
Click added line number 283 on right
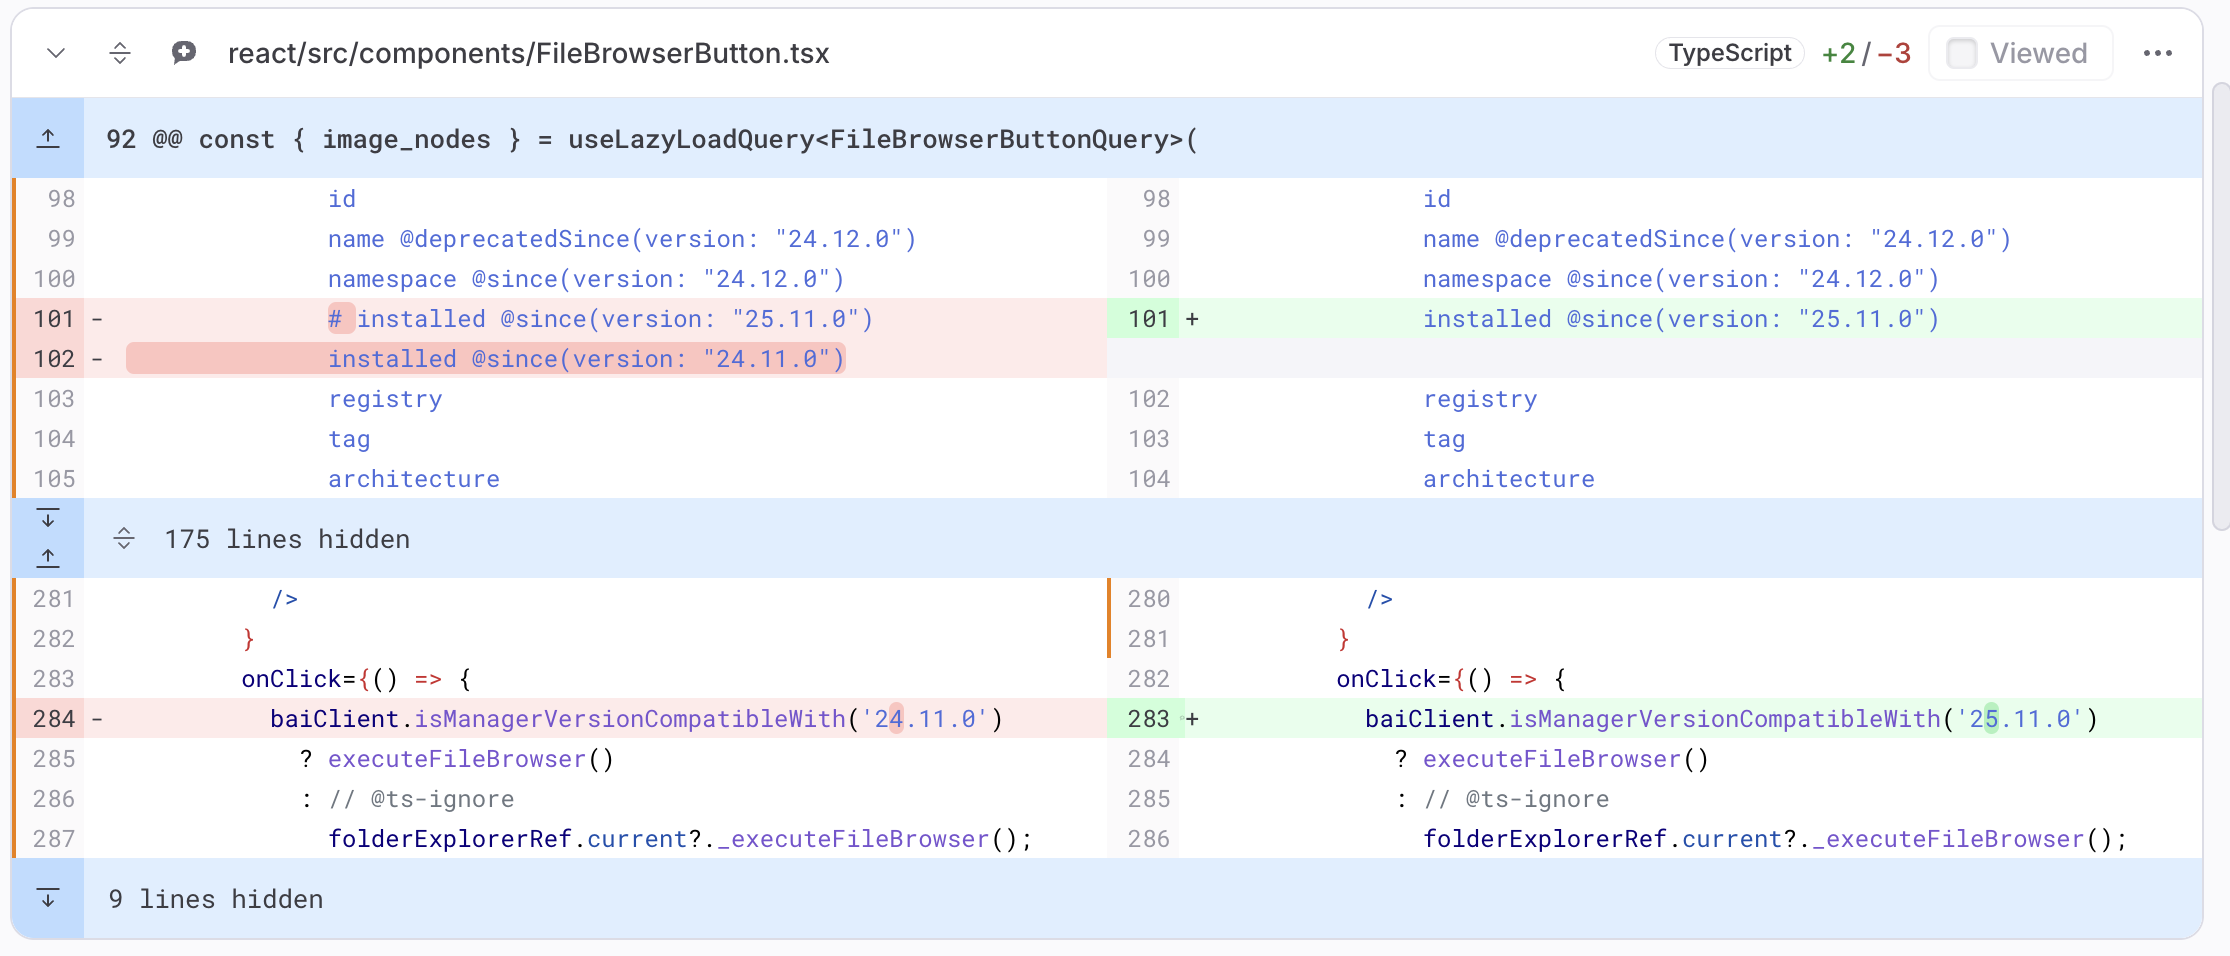click(x=1148, y=719)
